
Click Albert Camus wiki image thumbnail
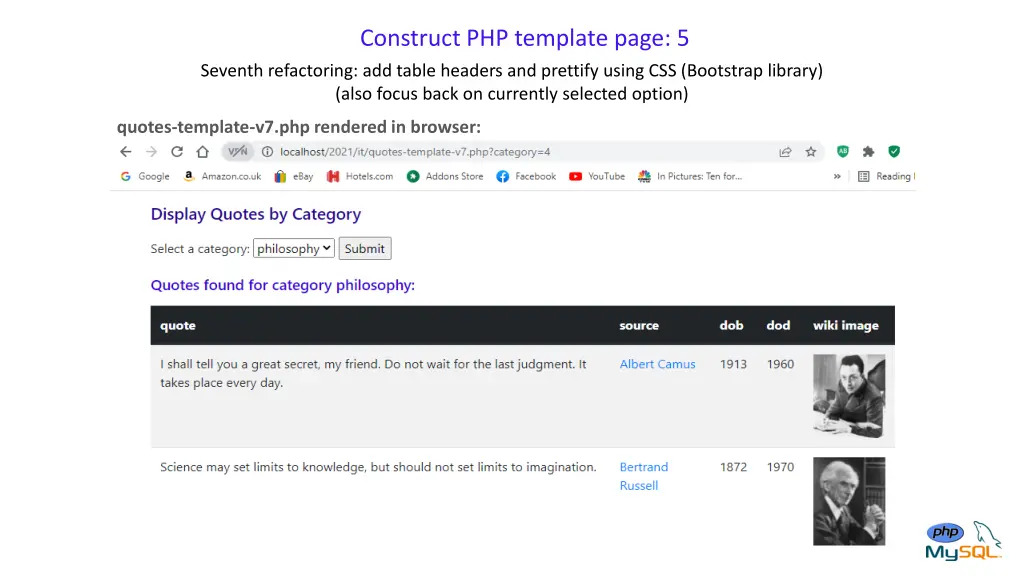coord(849,396)
